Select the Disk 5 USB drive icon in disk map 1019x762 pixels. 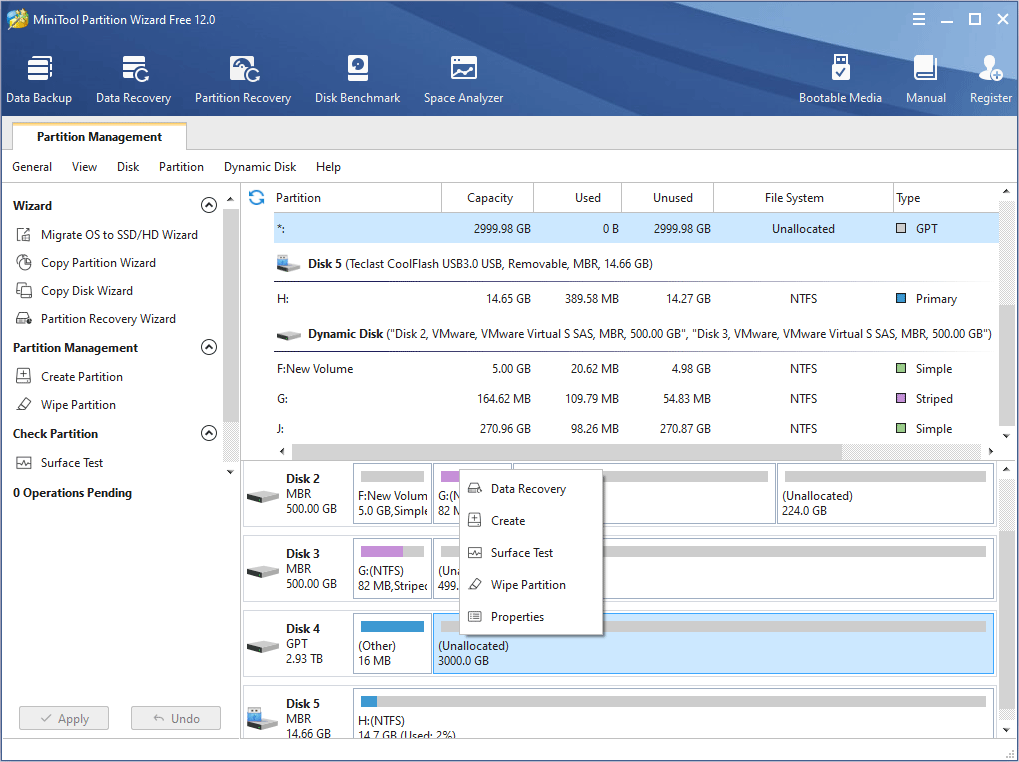pos(263,718)
